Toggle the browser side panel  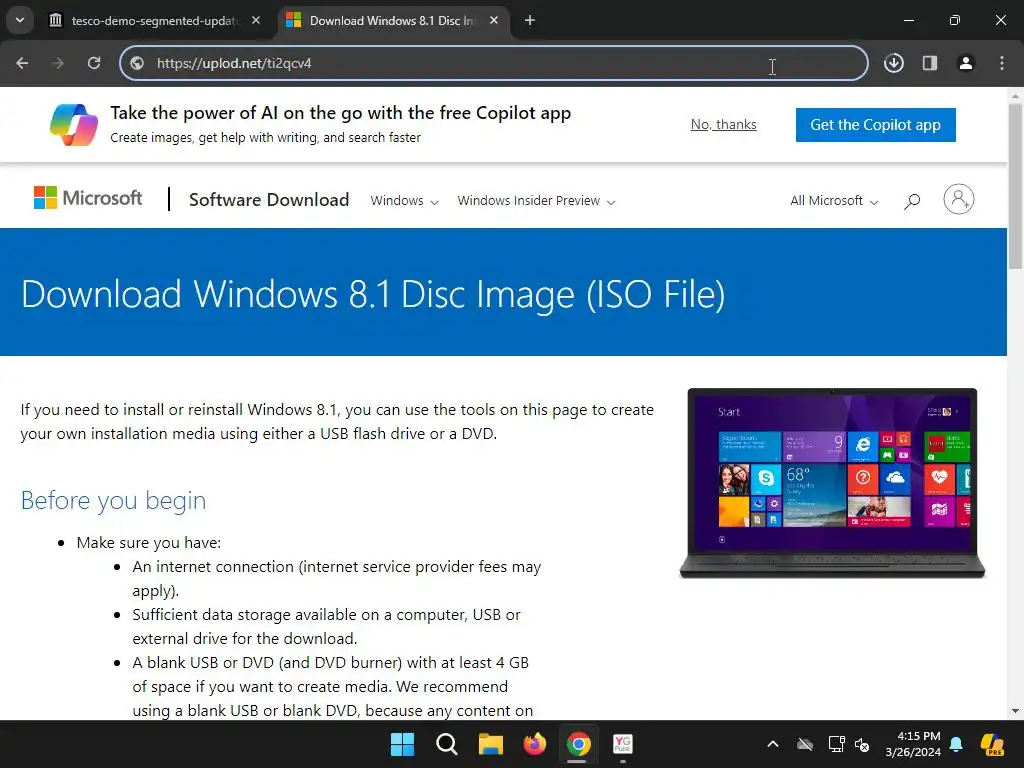pyautogui.click(x=930, y=63)
